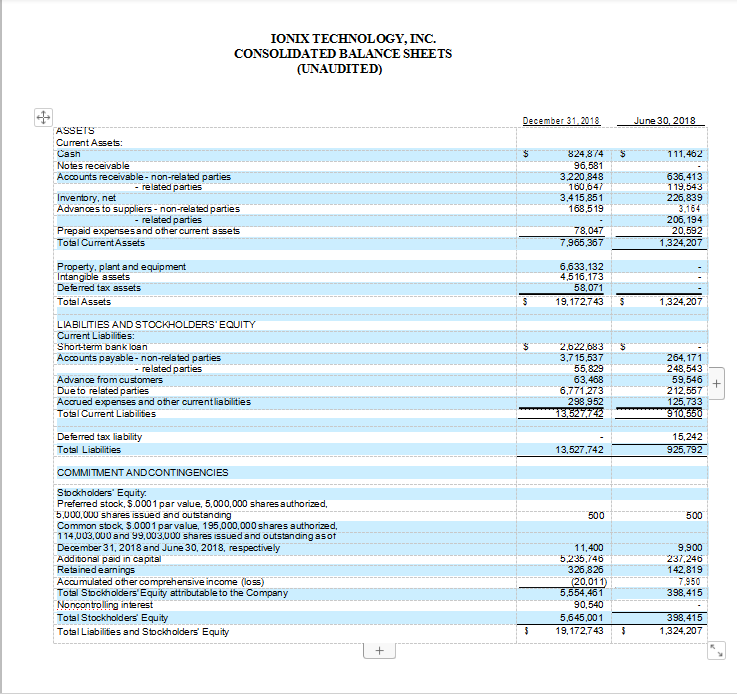Select the value 3,220,848
The image size is (737, 694).
[581, 177]
